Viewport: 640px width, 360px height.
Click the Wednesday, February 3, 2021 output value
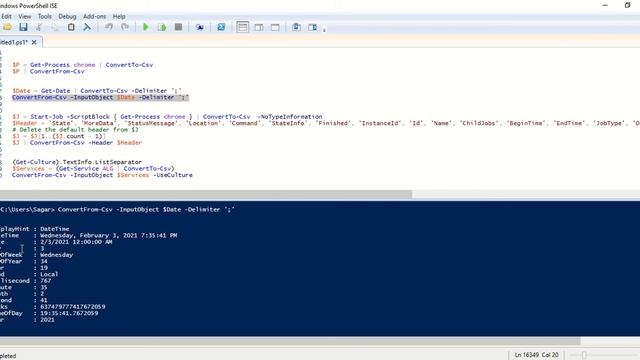108,236
